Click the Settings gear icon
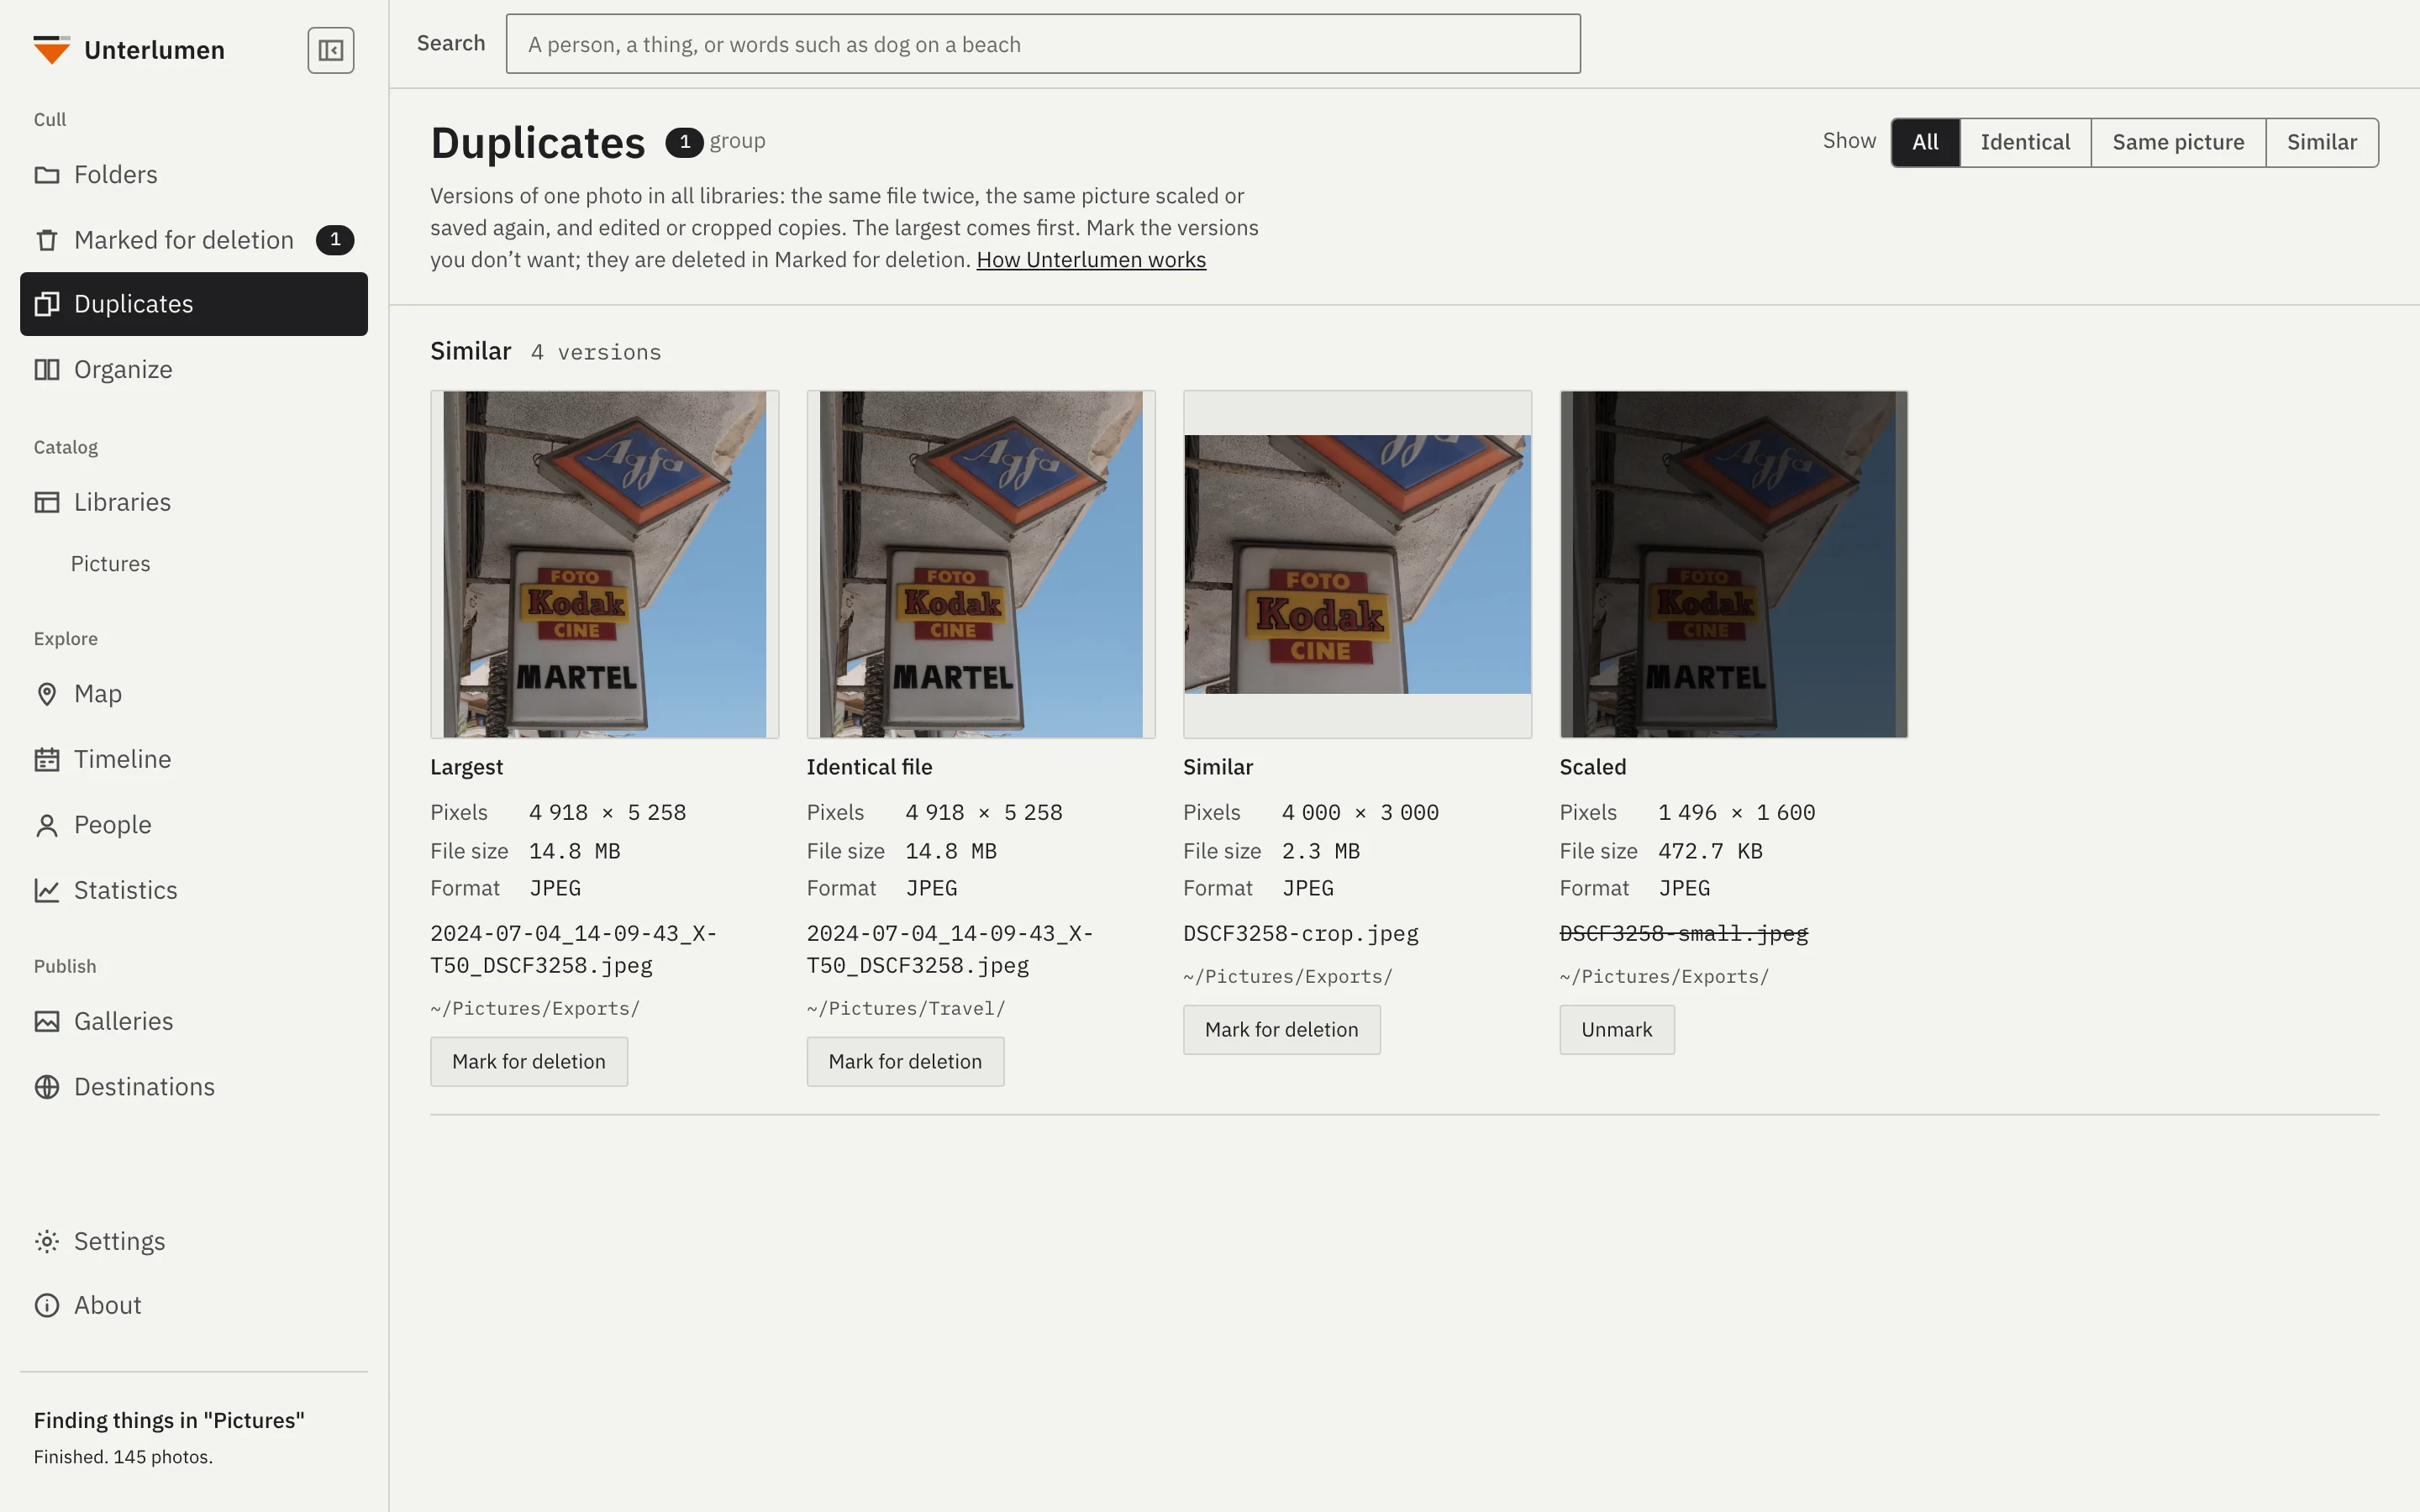Screen dimensions: 2420x1512 pos(47,1241)
